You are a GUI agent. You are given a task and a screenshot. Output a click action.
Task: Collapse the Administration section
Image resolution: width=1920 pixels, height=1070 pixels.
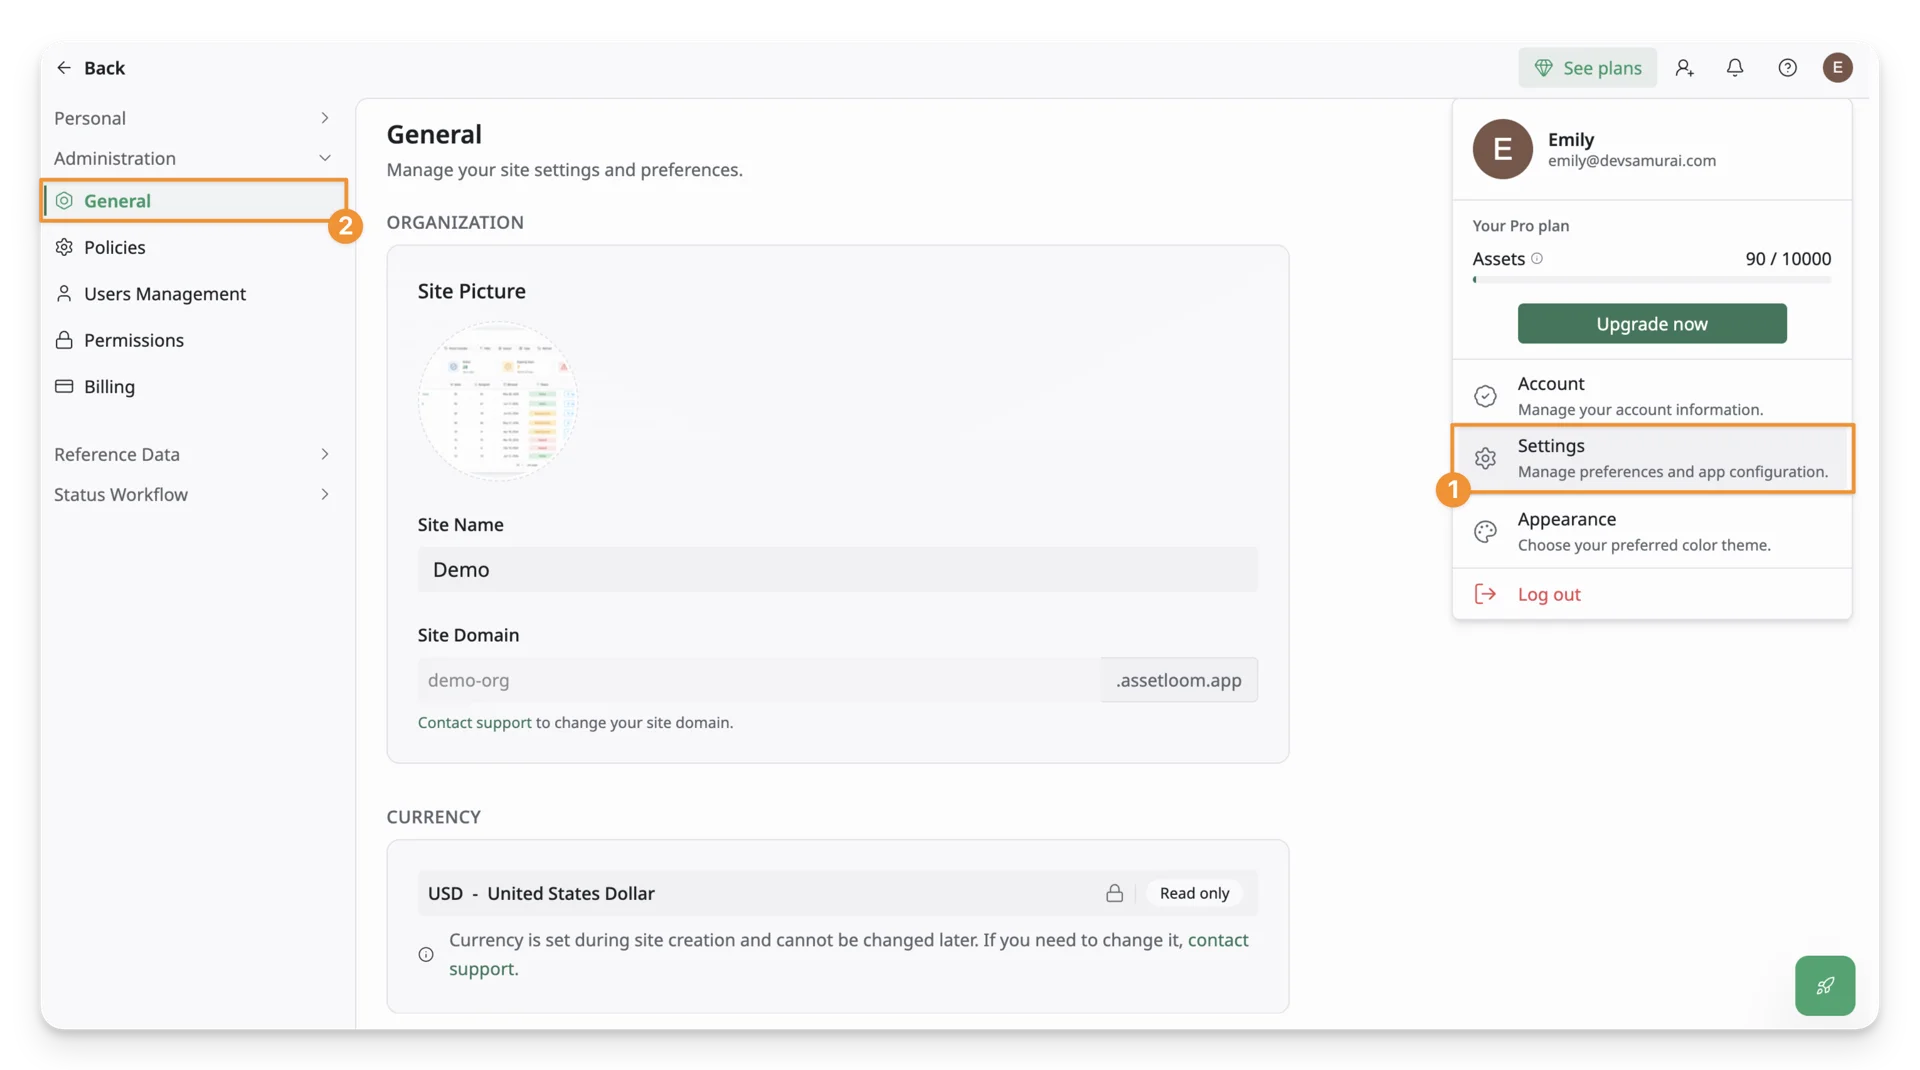coord(192,158)
